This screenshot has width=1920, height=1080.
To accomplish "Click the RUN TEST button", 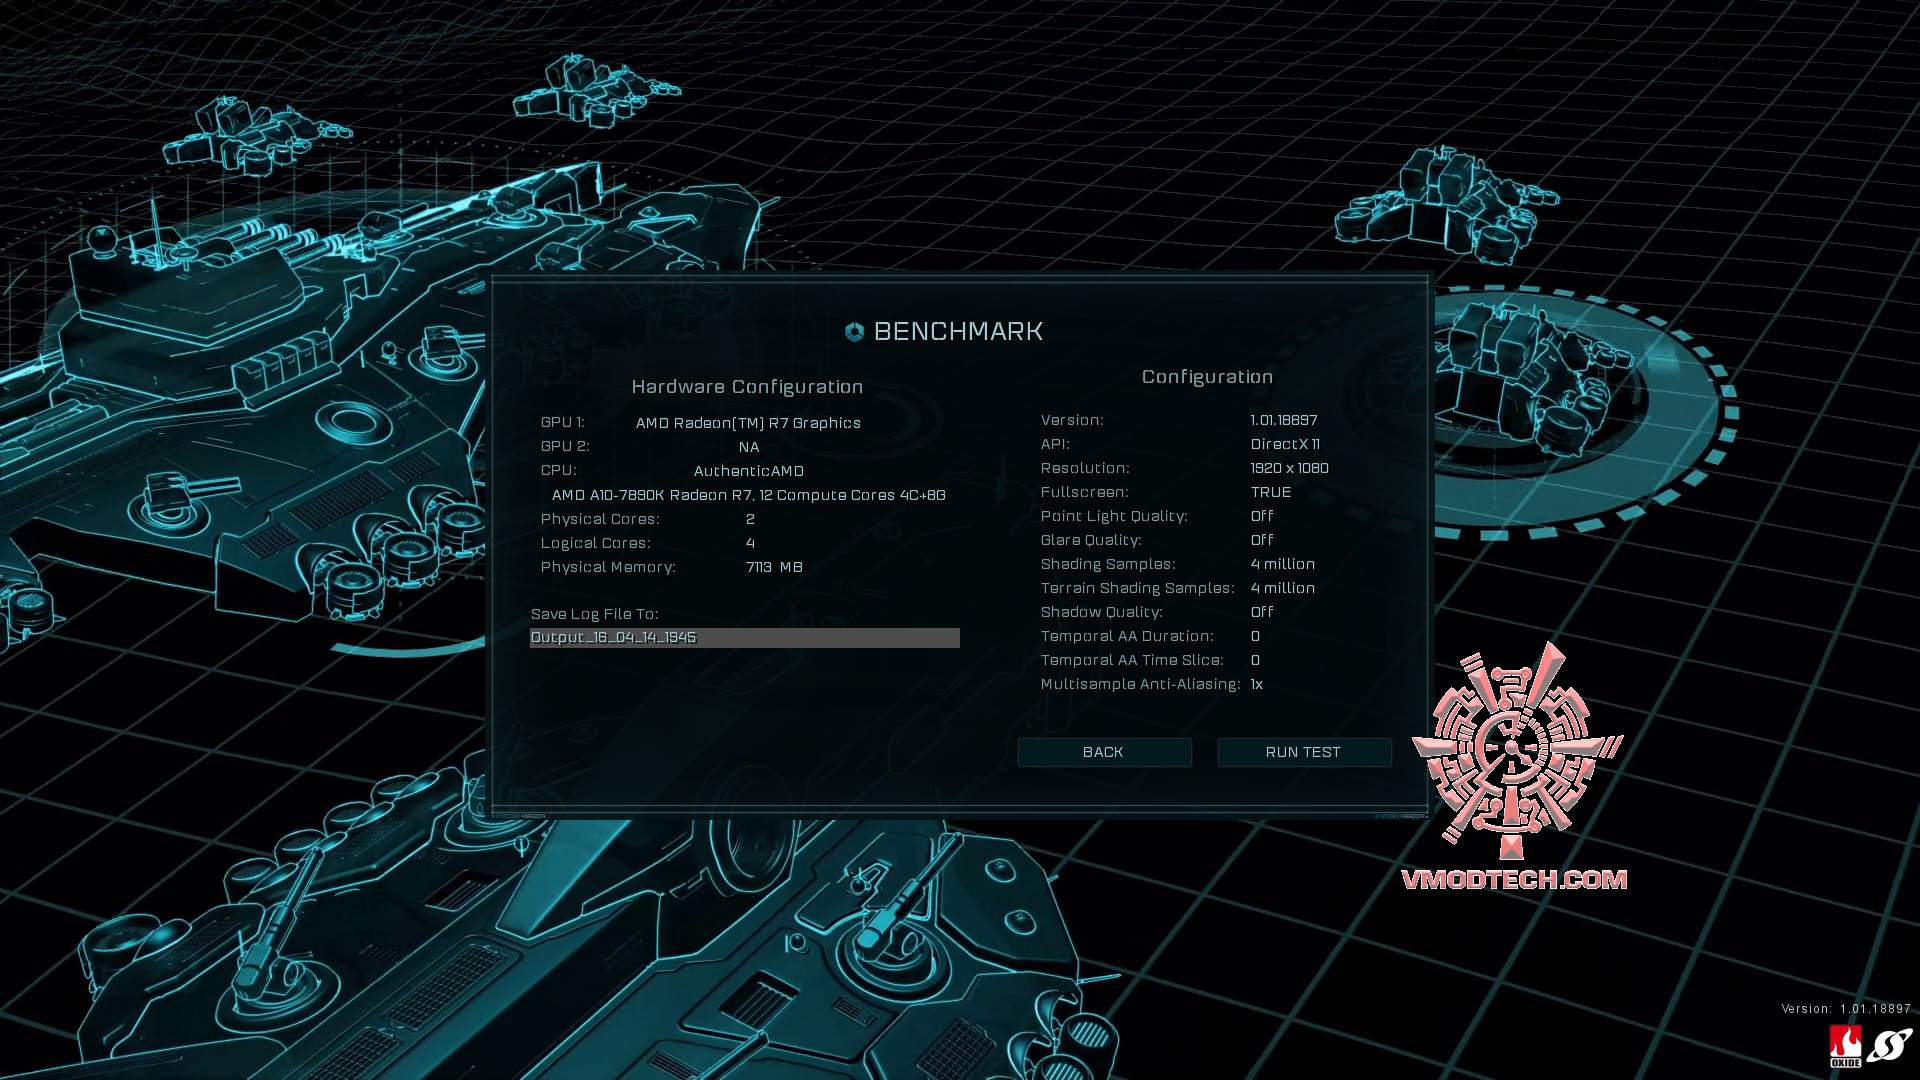I will tap(1304, 752).
